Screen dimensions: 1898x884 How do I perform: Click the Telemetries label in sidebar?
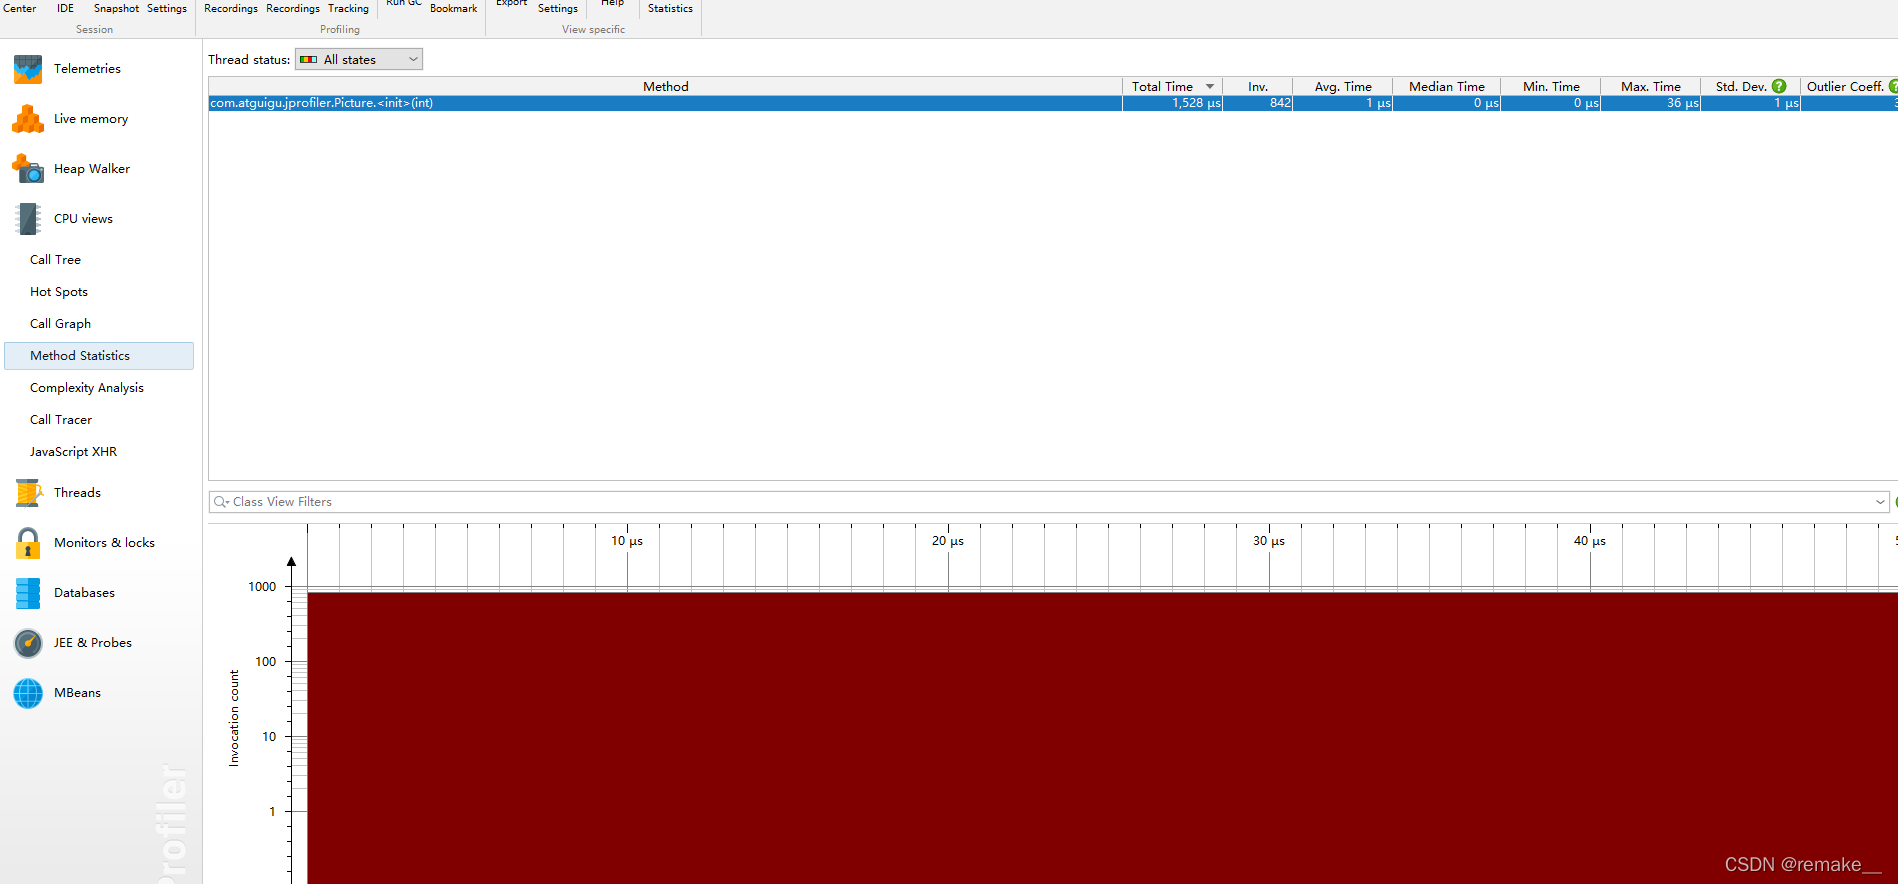coord(87,69)
